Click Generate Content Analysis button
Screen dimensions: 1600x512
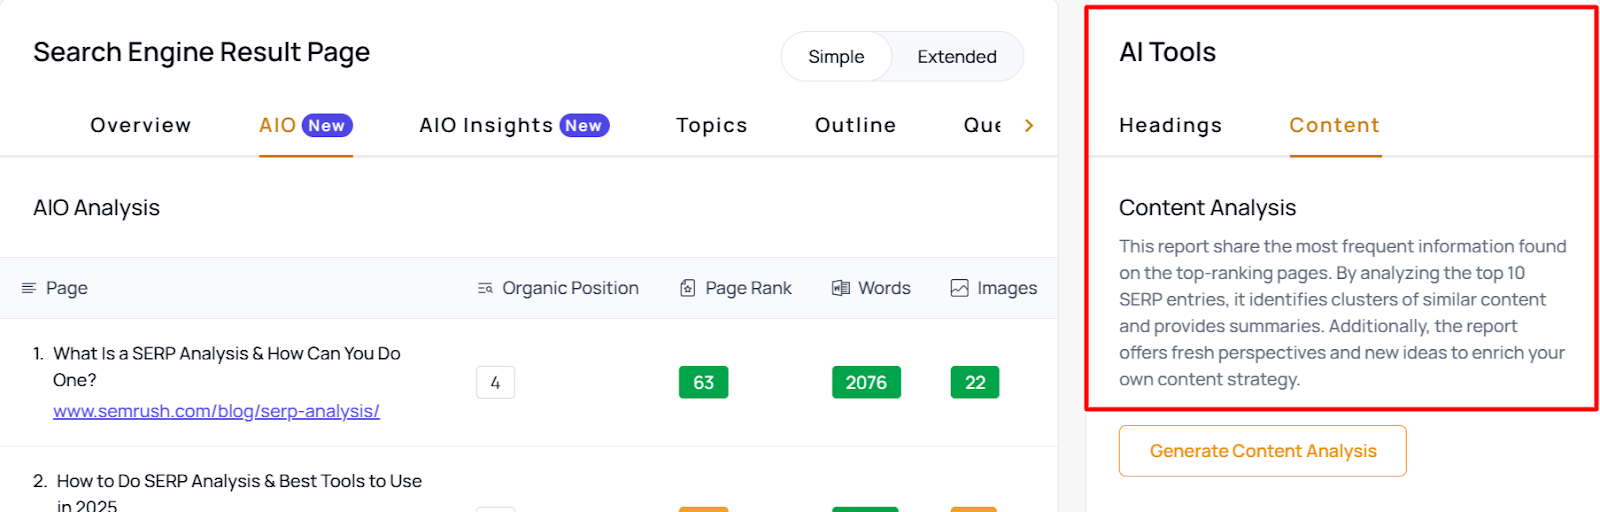tap(1263, 451)
